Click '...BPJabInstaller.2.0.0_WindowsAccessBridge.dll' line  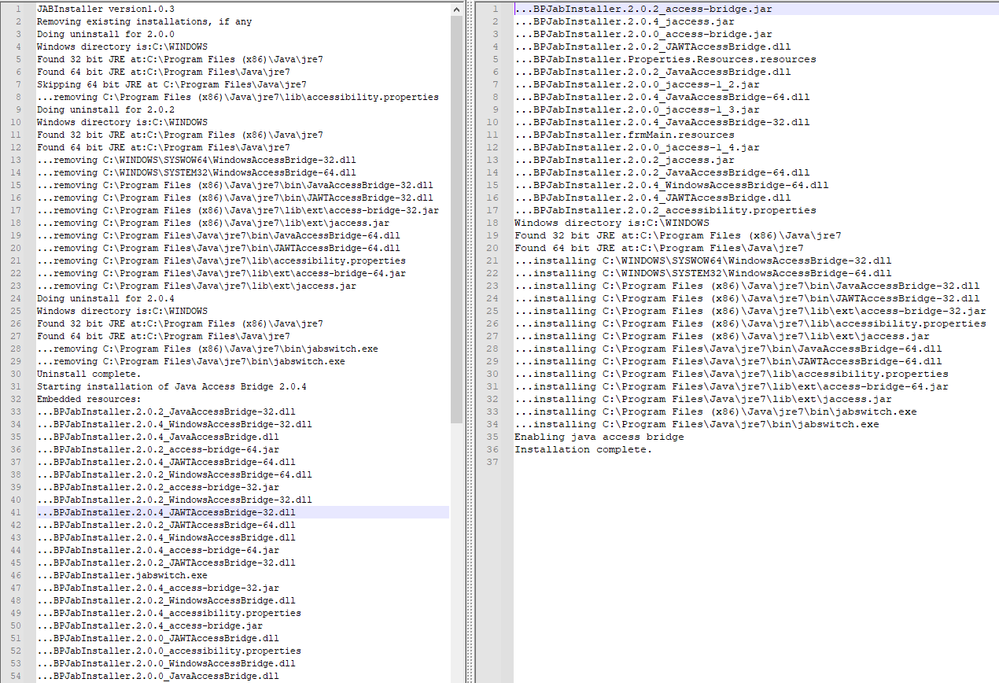(166, 663)
